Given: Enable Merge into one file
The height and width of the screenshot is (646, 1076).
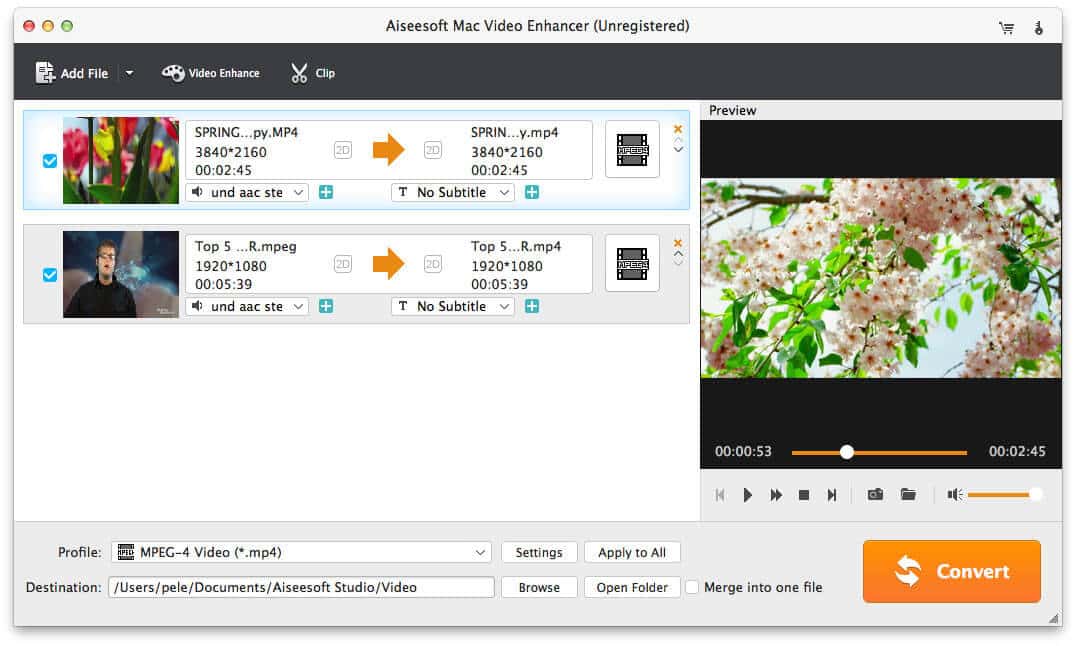Looking at the screenshot, I should pyautogui.click(x=692, y=587).
